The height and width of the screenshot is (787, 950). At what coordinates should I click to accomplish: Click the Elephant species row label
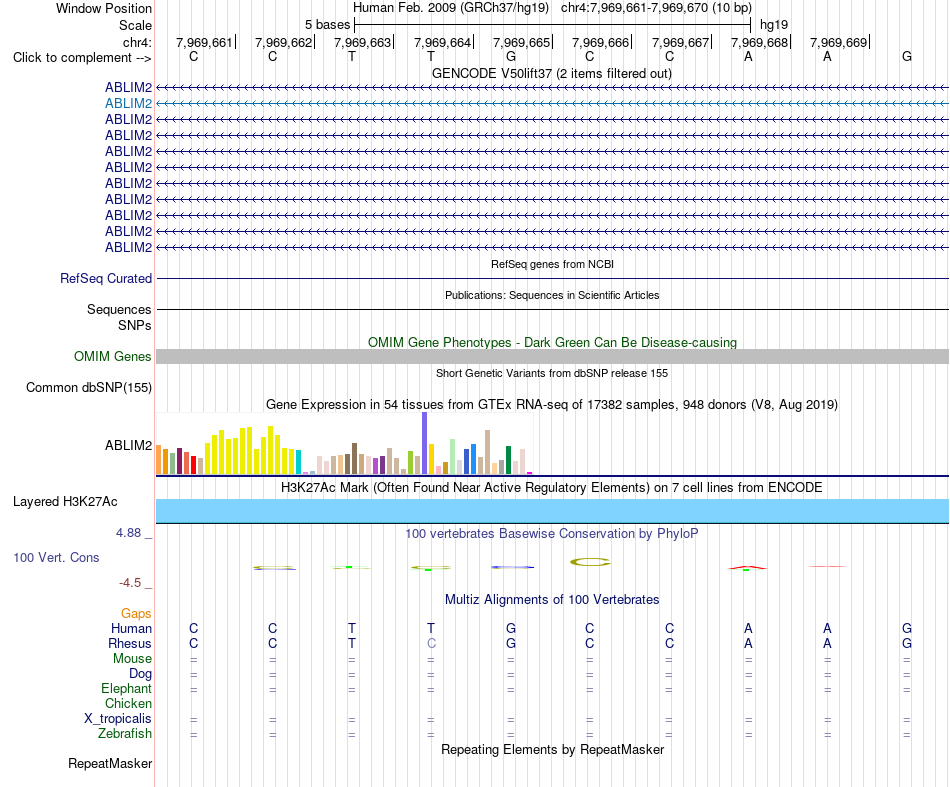click(126, 689)
